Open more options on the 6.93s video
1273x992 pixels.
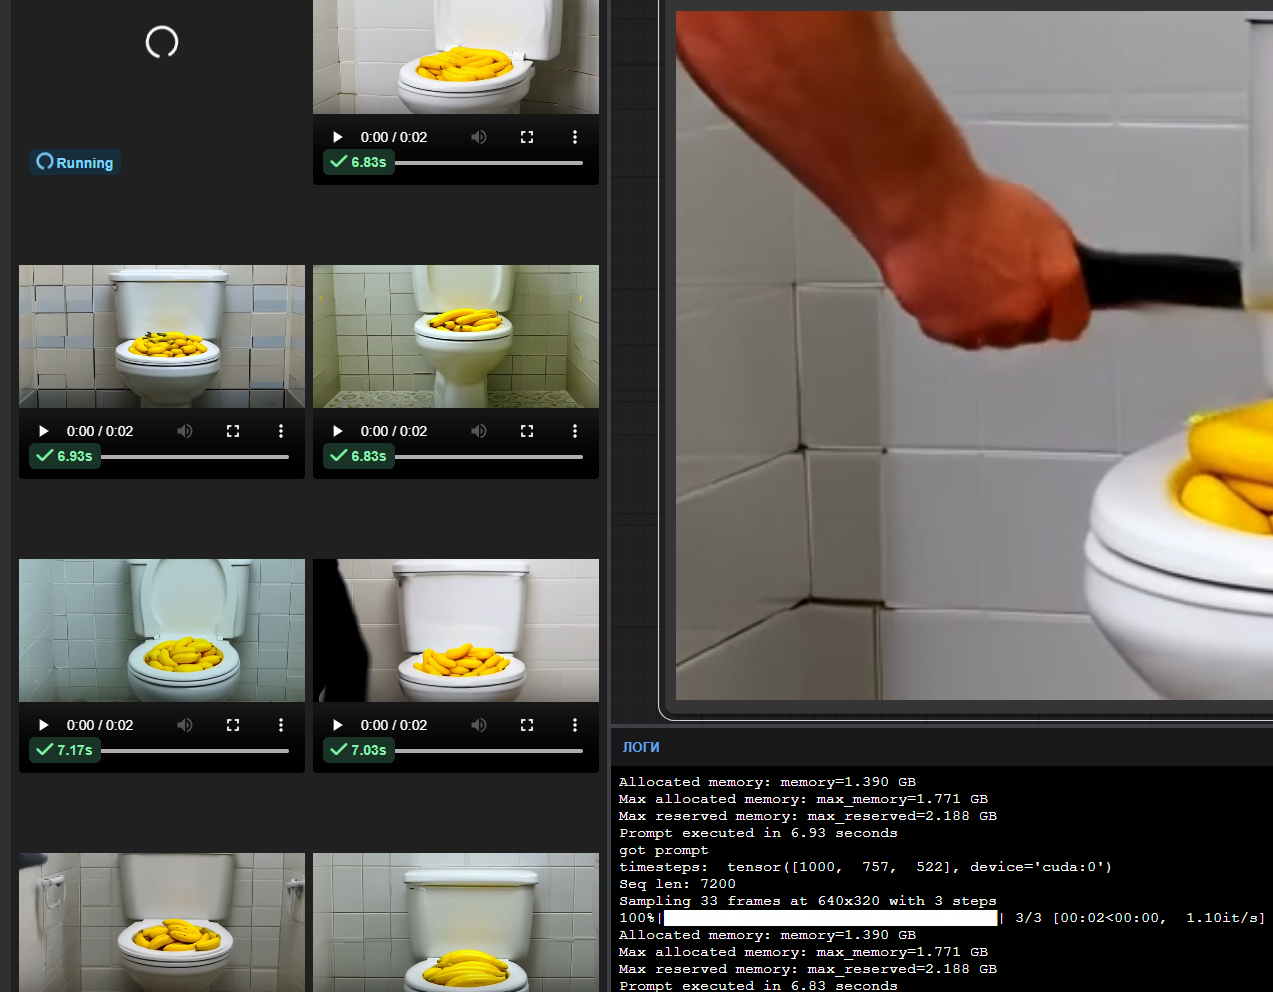(x=281, y=431)
